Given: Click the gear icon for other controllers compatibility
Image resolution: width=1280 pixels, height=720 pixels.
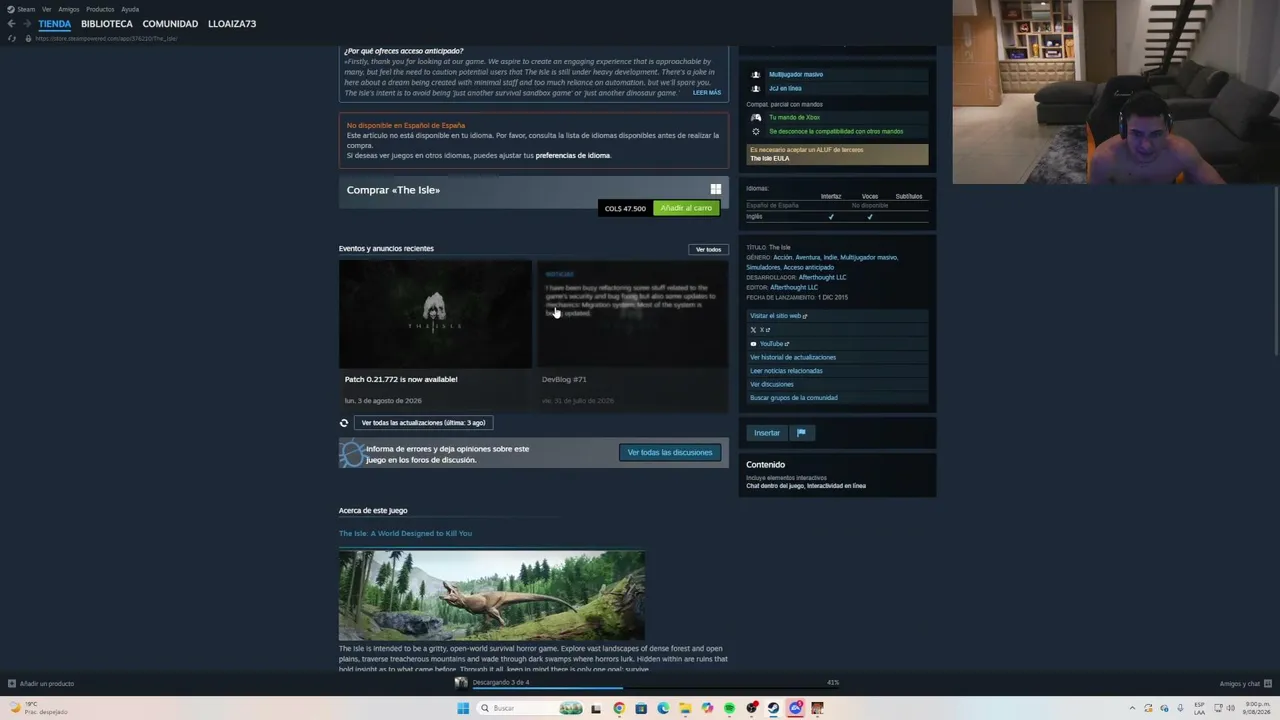Looking at the screenshot, I should point(756,131).
